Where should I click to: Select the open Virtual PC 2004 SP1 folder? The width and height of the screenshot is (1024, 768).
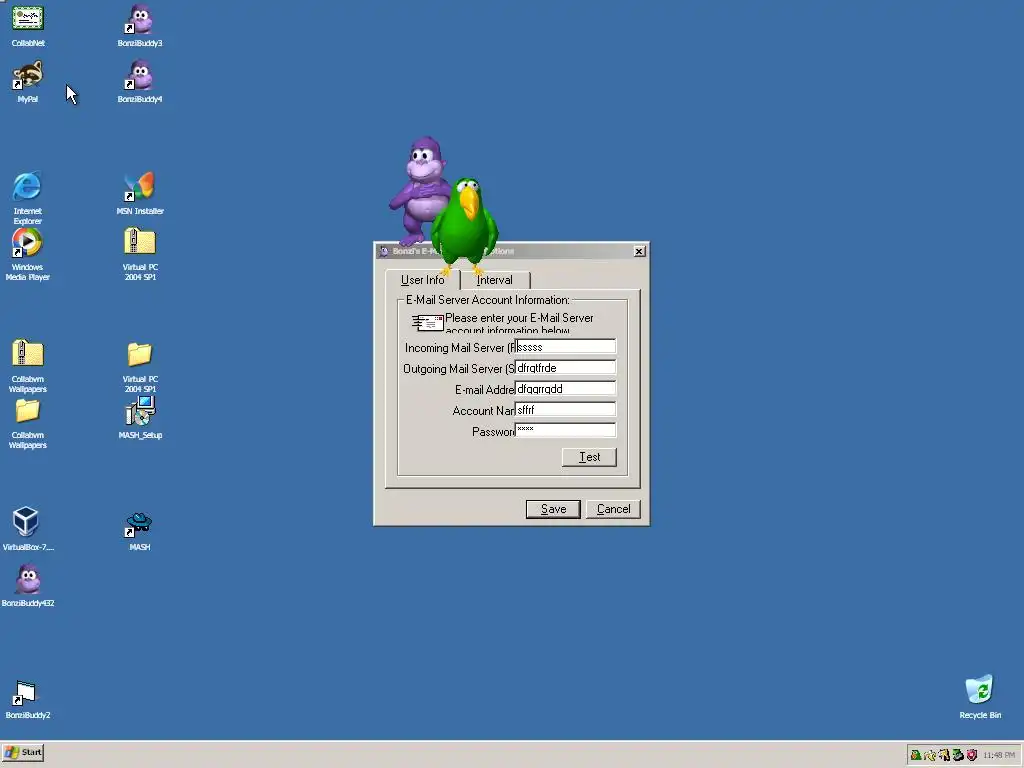140,366
